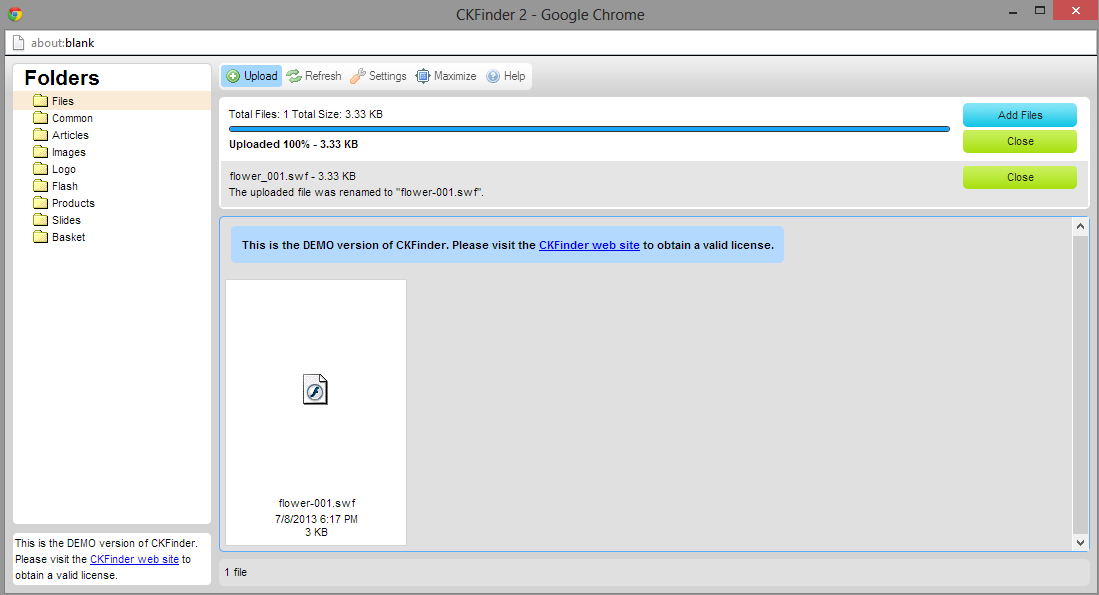Click the about:blank address bar

(x=550, y=43)
